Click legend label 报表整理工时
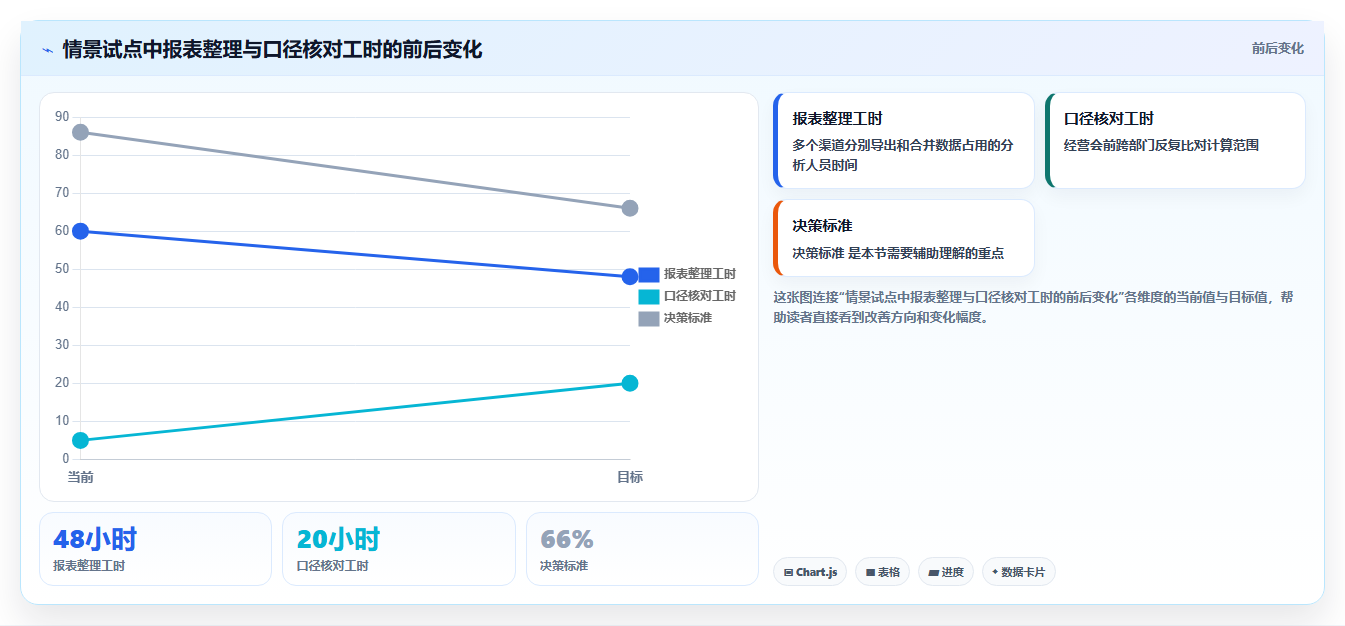This screenshot has height=626, width=1345. point(700,274)
